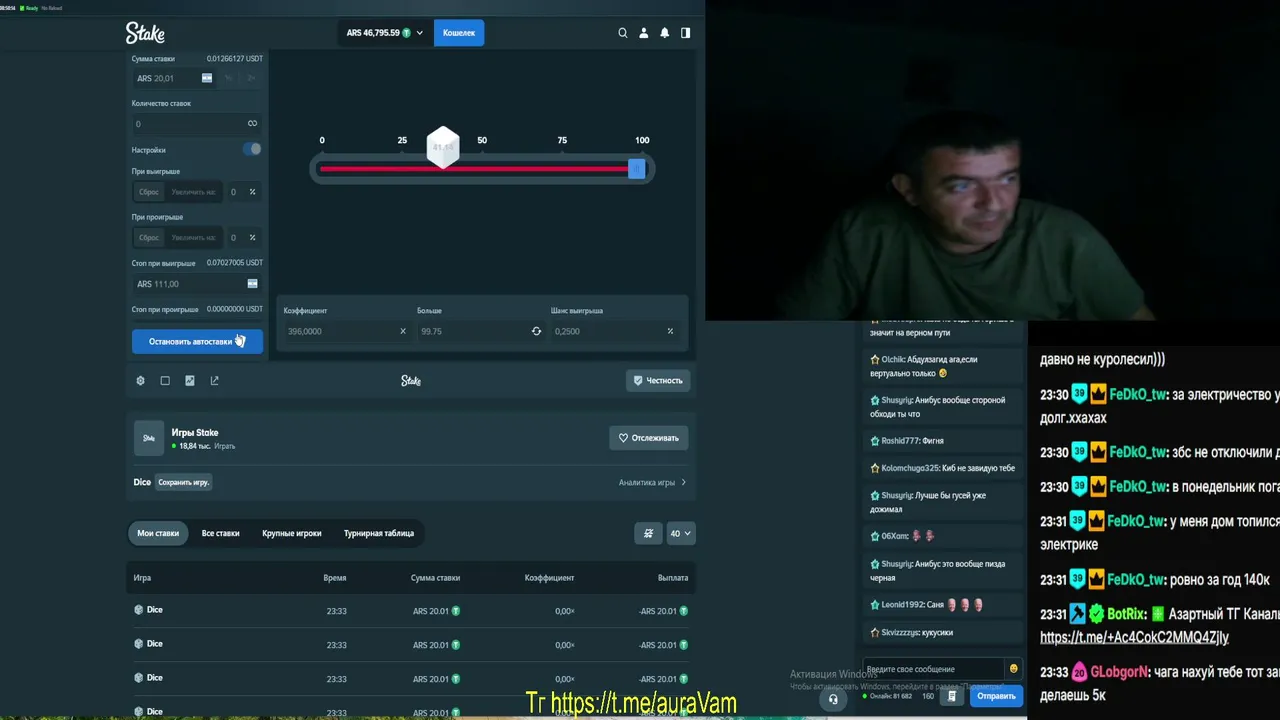The width and height of the screenshot is (1280, 720).
Task: Open the live stats chart icon
Action: click(190, 380)
